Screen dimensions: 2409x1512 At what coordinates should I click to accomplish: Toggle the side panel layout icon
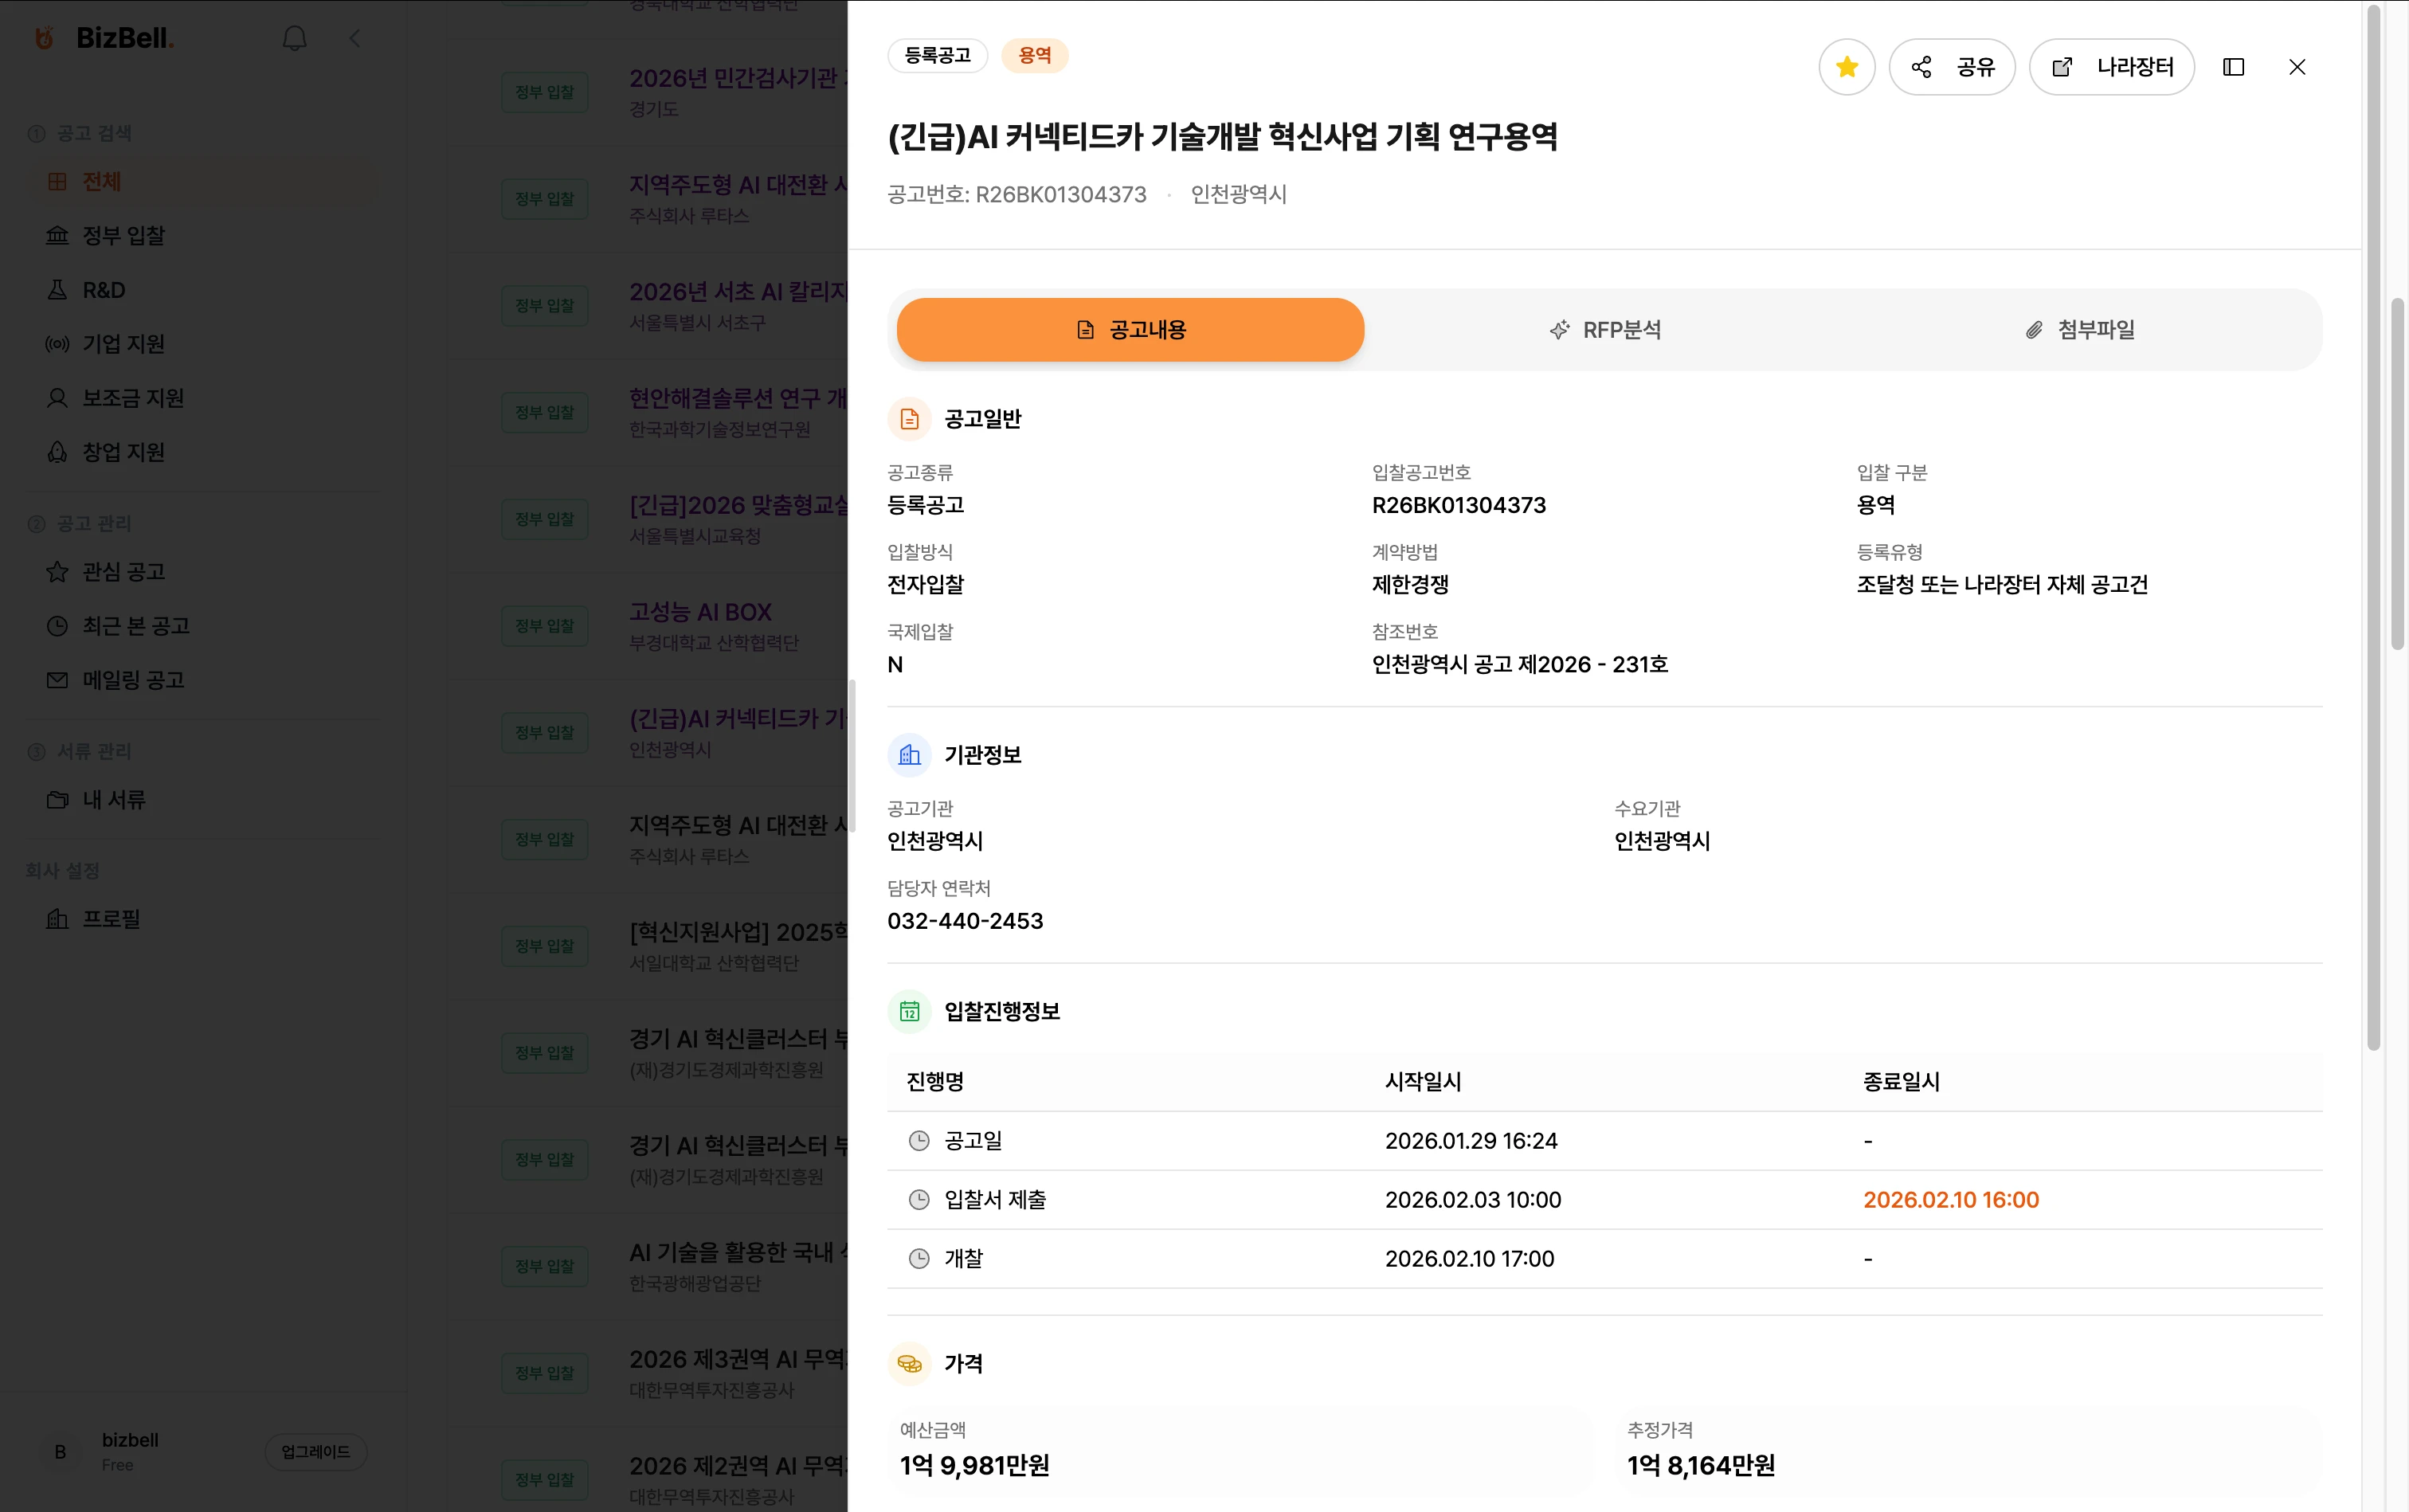(2233, 67)
